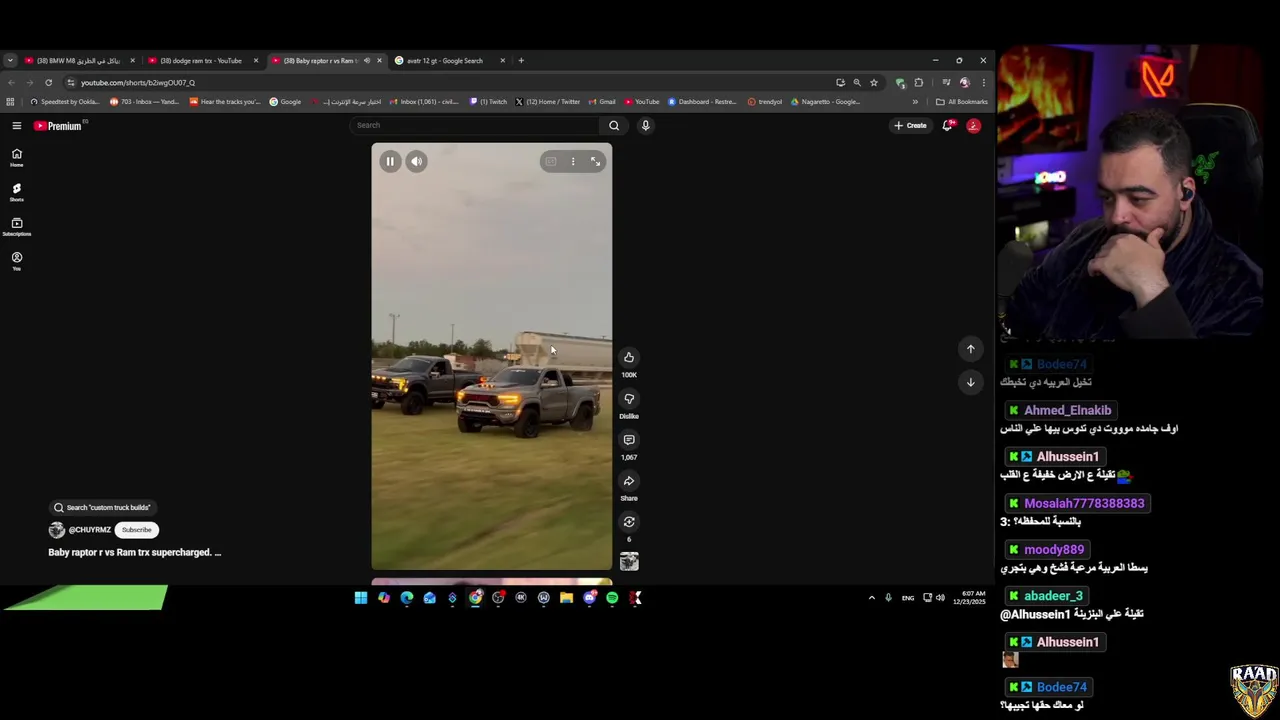Go to YouTube Premium home logo
Viewport: 1280px width, 720px height.
(58, 126)
